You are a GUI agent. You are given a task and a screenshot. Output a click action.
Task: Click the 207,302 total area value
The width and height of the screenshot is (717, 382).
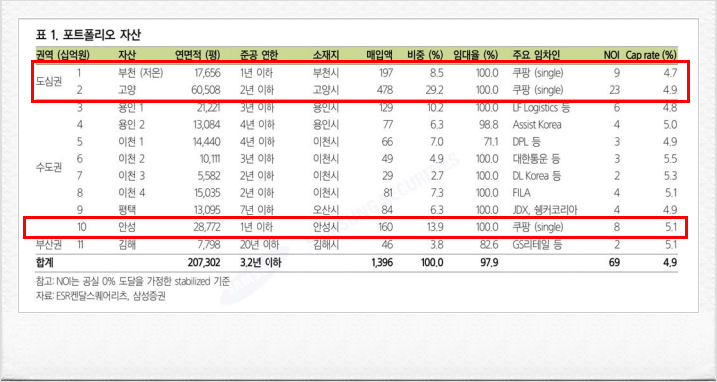coord(204,263)
